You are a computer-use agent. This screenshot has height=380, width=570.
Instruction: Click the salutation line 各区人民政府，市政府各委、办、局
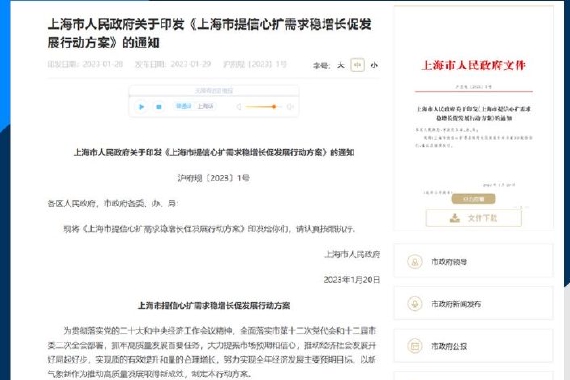pos(113,203)
